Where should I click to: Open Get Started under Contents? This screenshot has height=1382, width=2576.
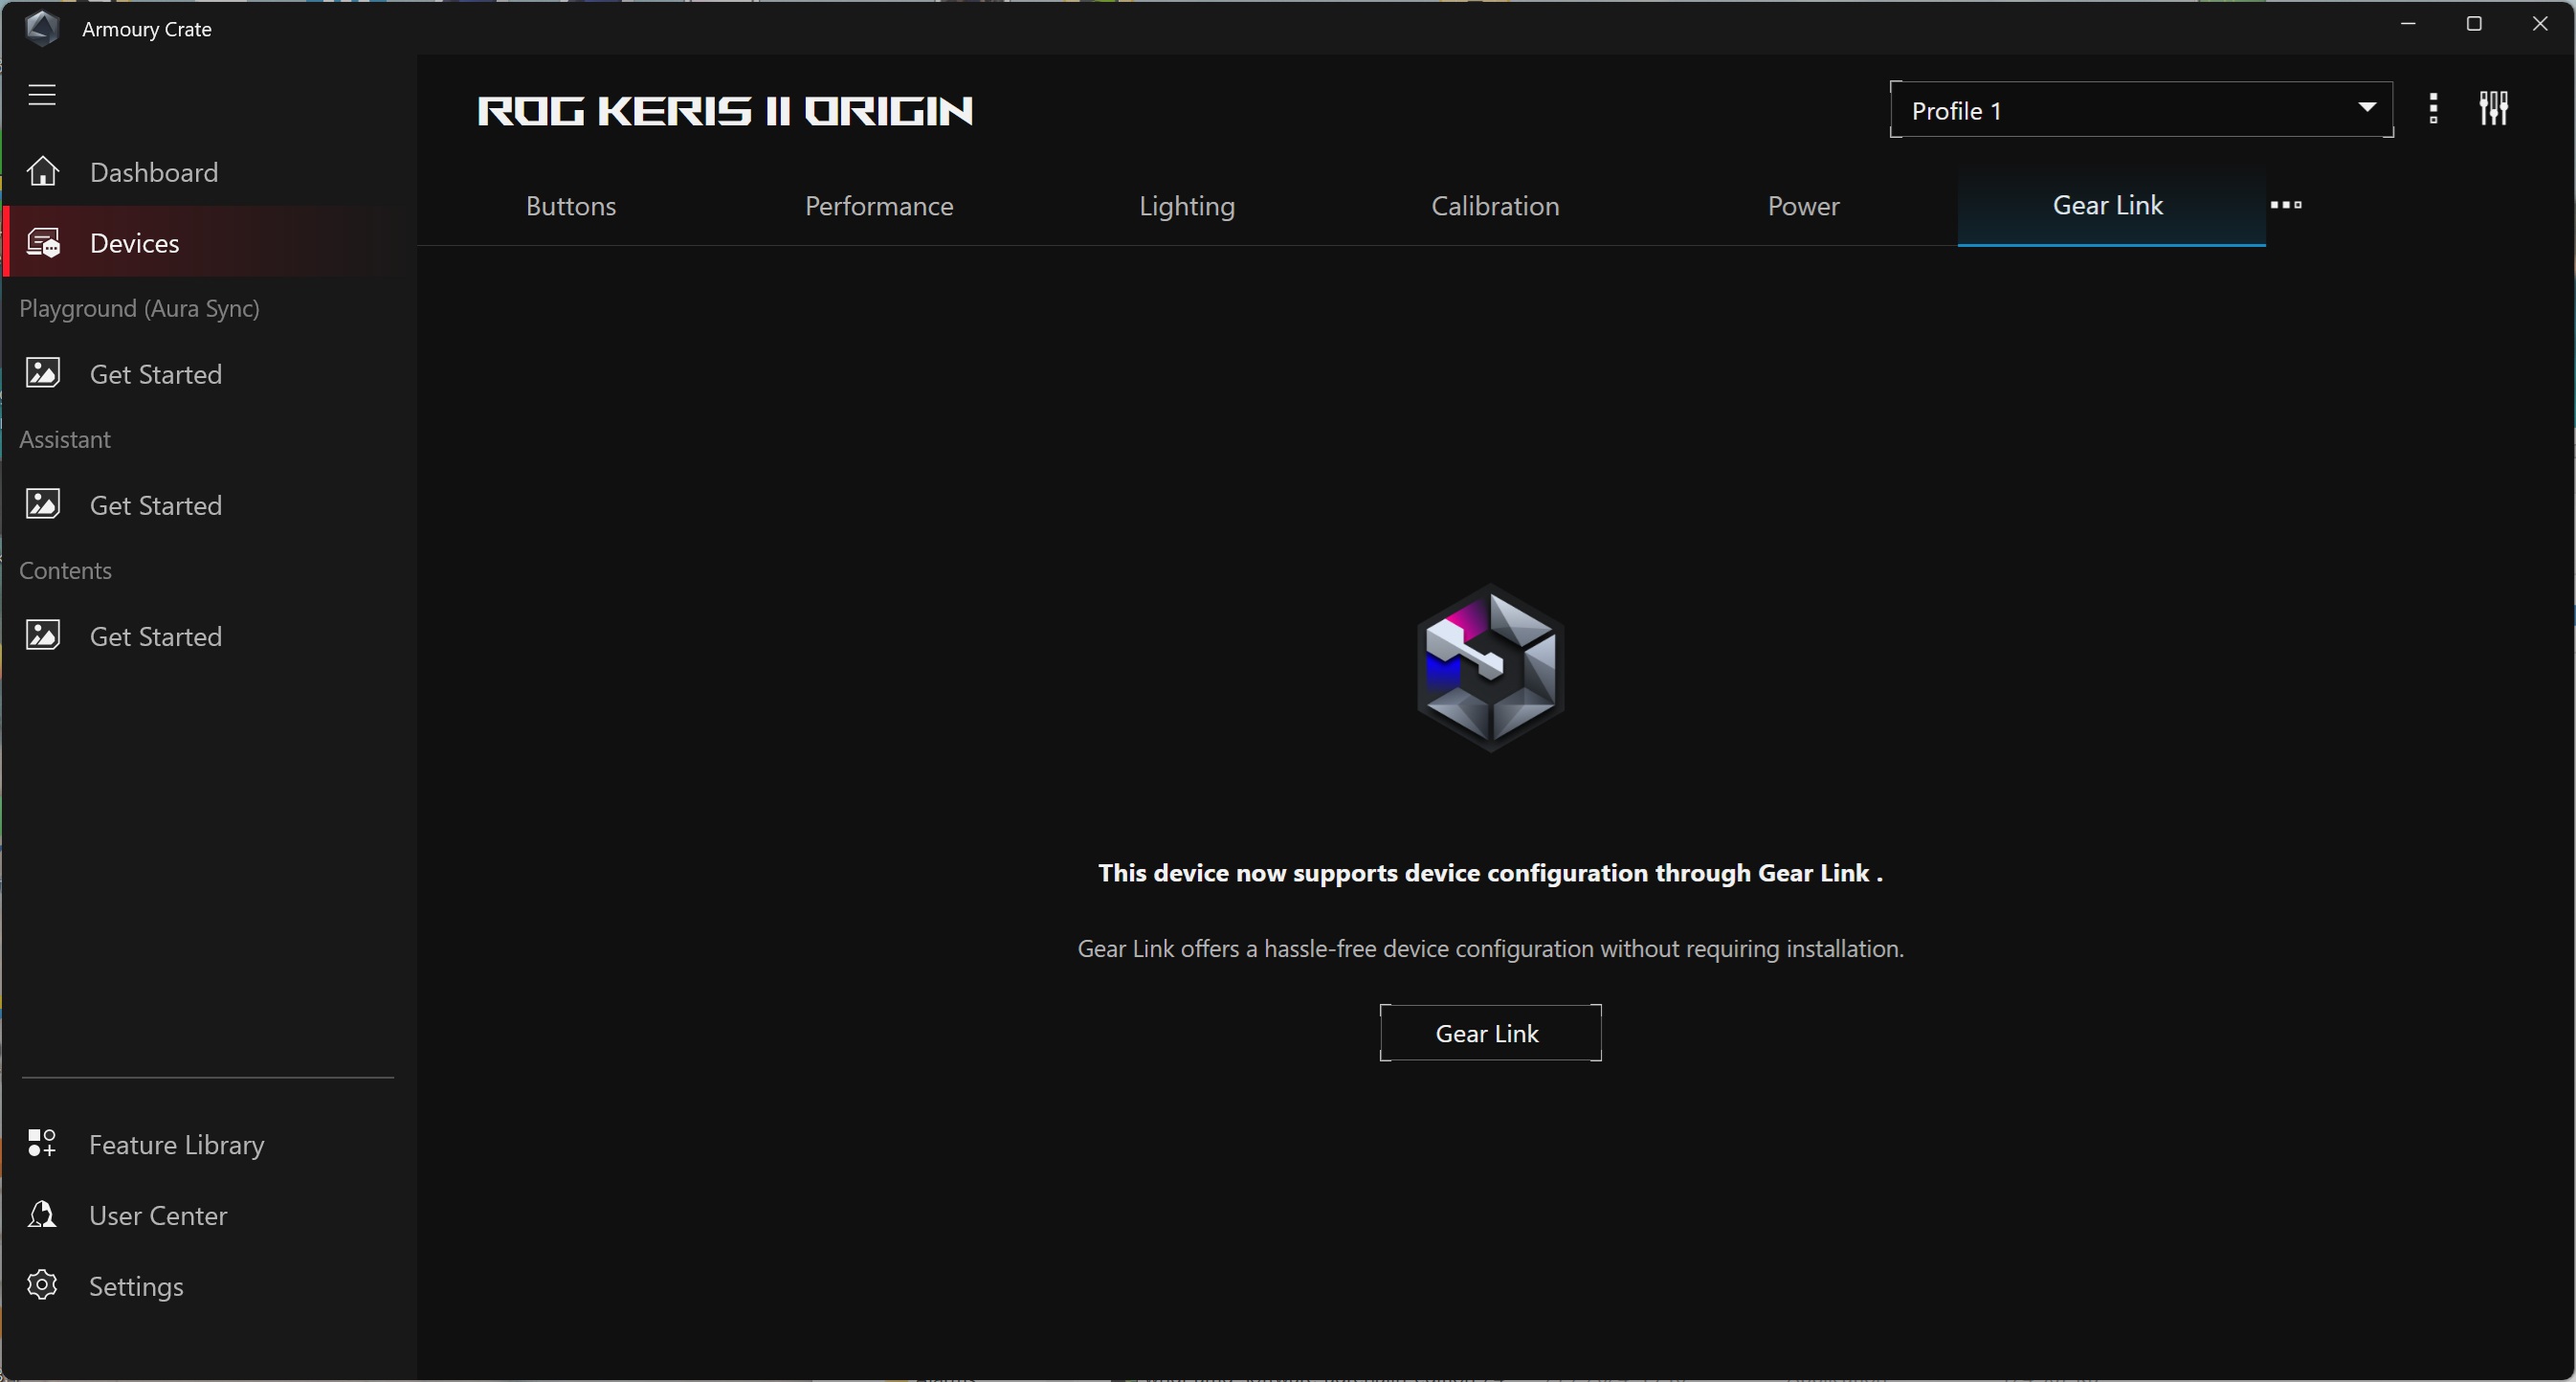(x=209, y=636)
